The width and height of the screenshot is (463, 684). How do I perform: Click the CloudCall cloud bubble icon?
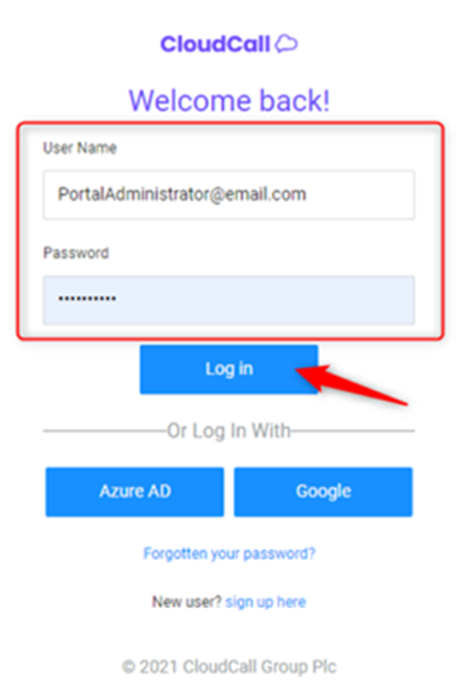pyautogui.click(x=286, y=44)
